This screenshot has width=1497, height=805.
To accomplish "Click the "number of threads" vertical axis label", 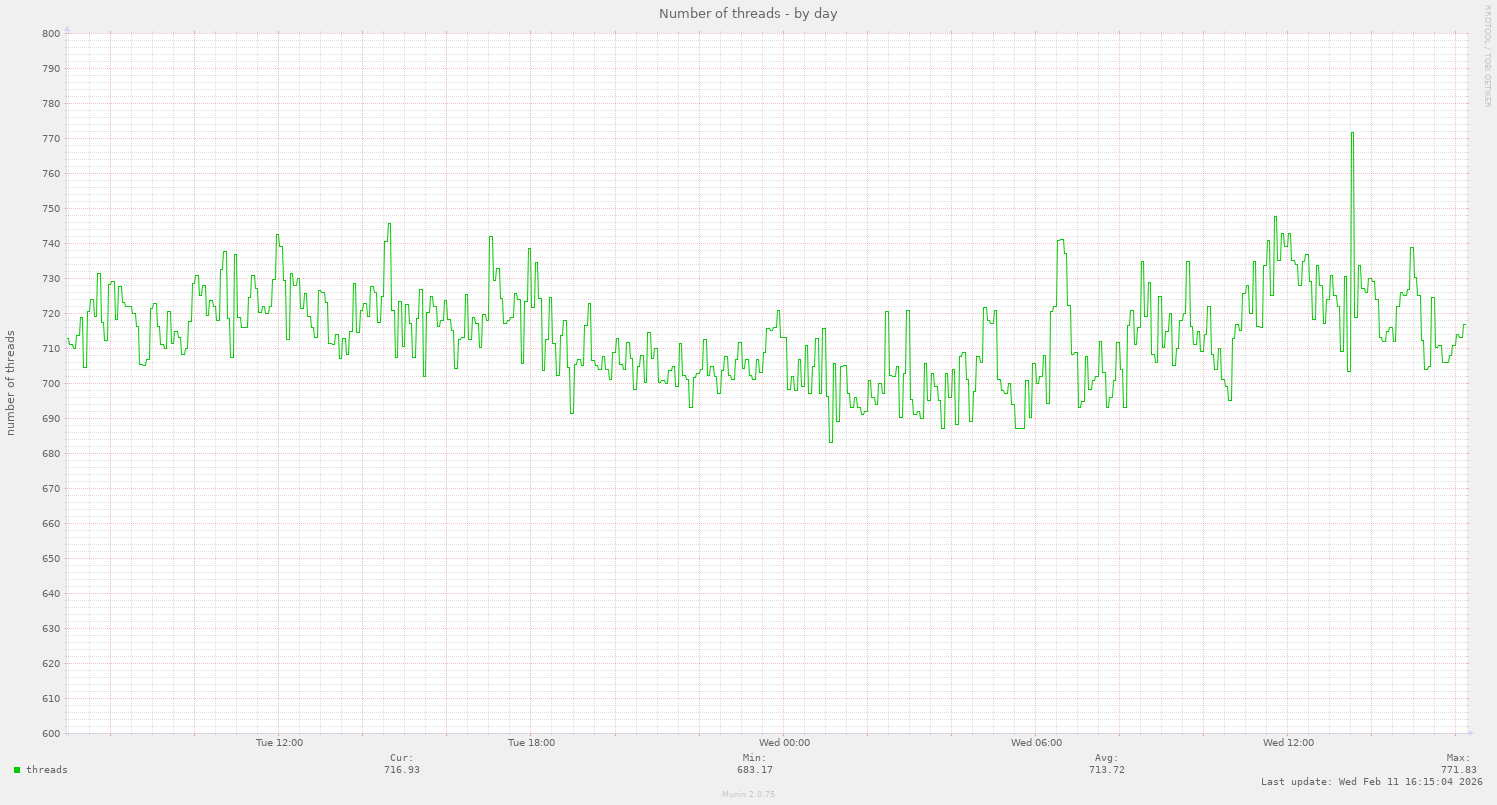I will pyautogui.click(x=11, y=383).
